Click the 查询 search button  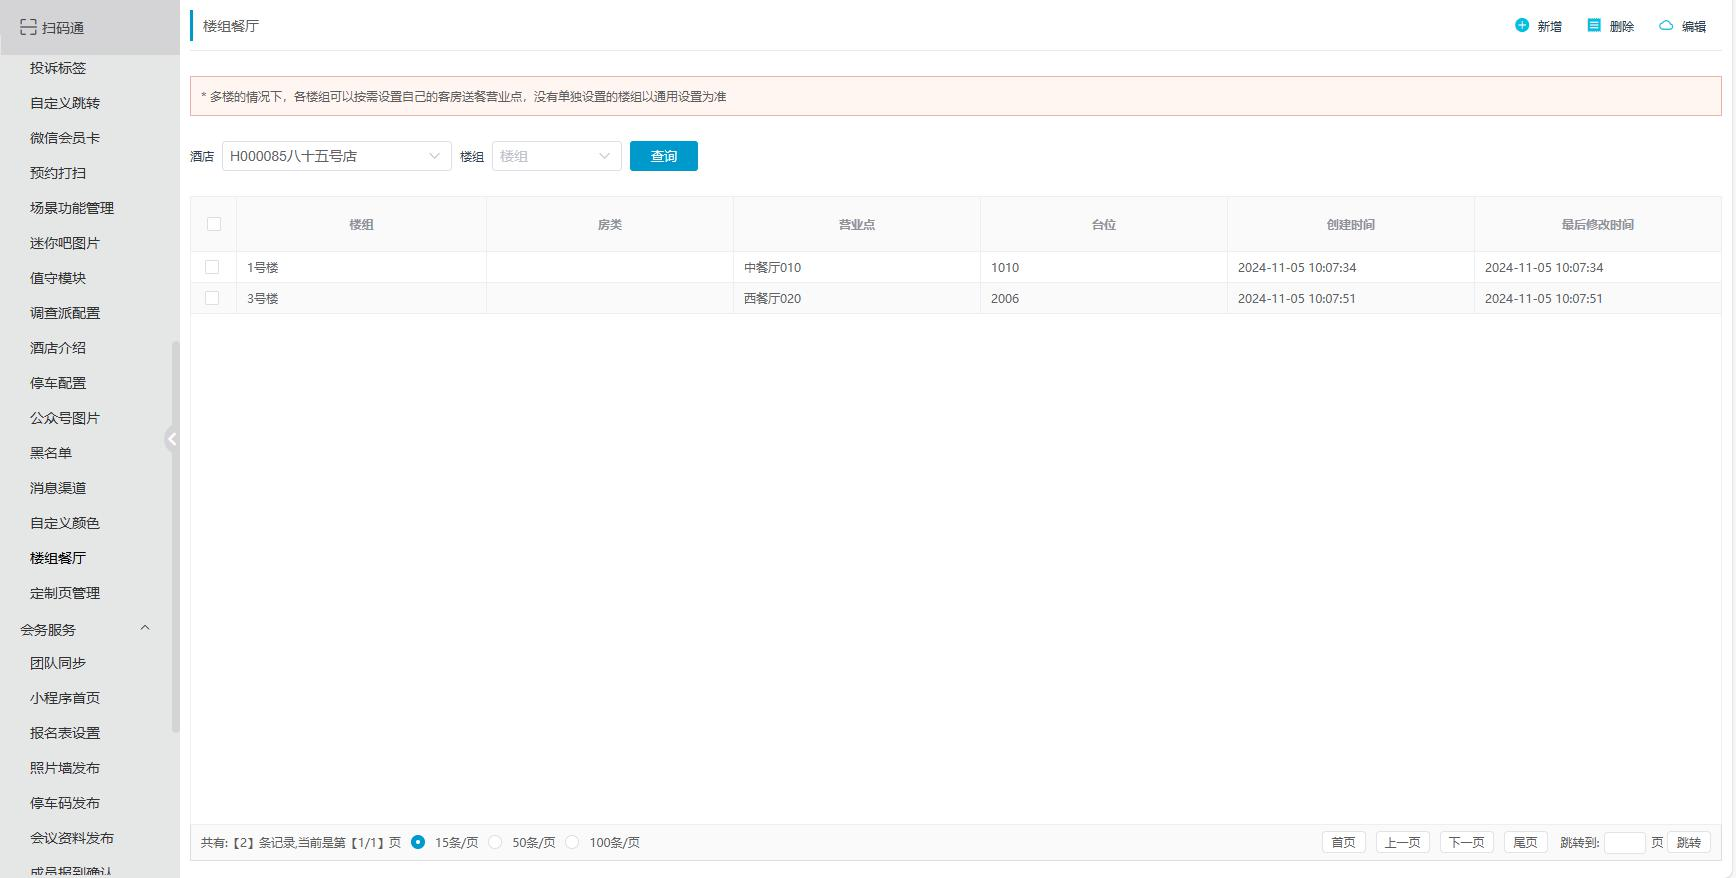click(663, 156)
